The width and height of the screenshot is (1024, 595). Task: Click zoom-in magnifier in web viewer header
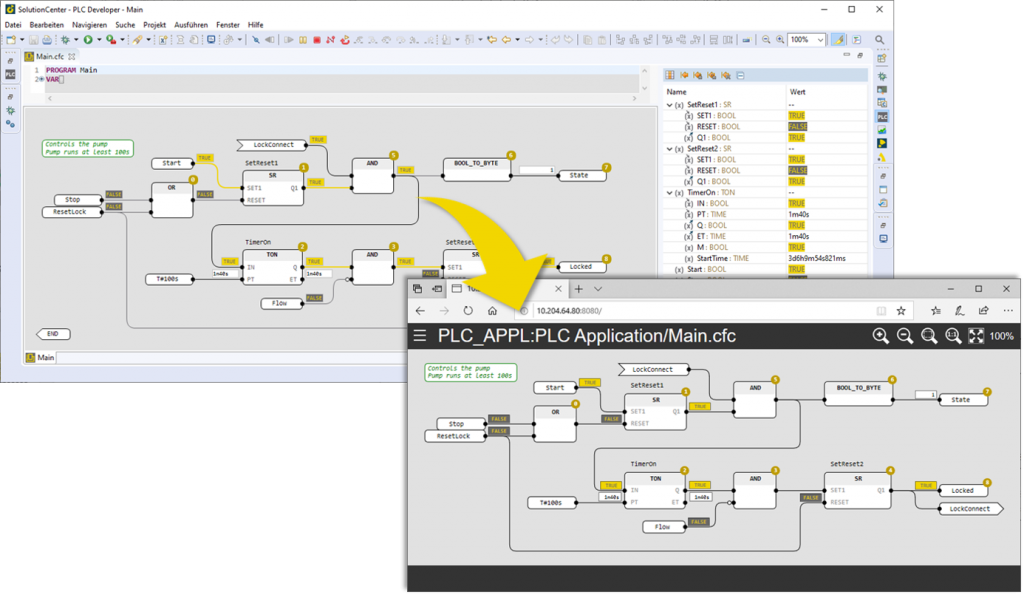point(880,336)
